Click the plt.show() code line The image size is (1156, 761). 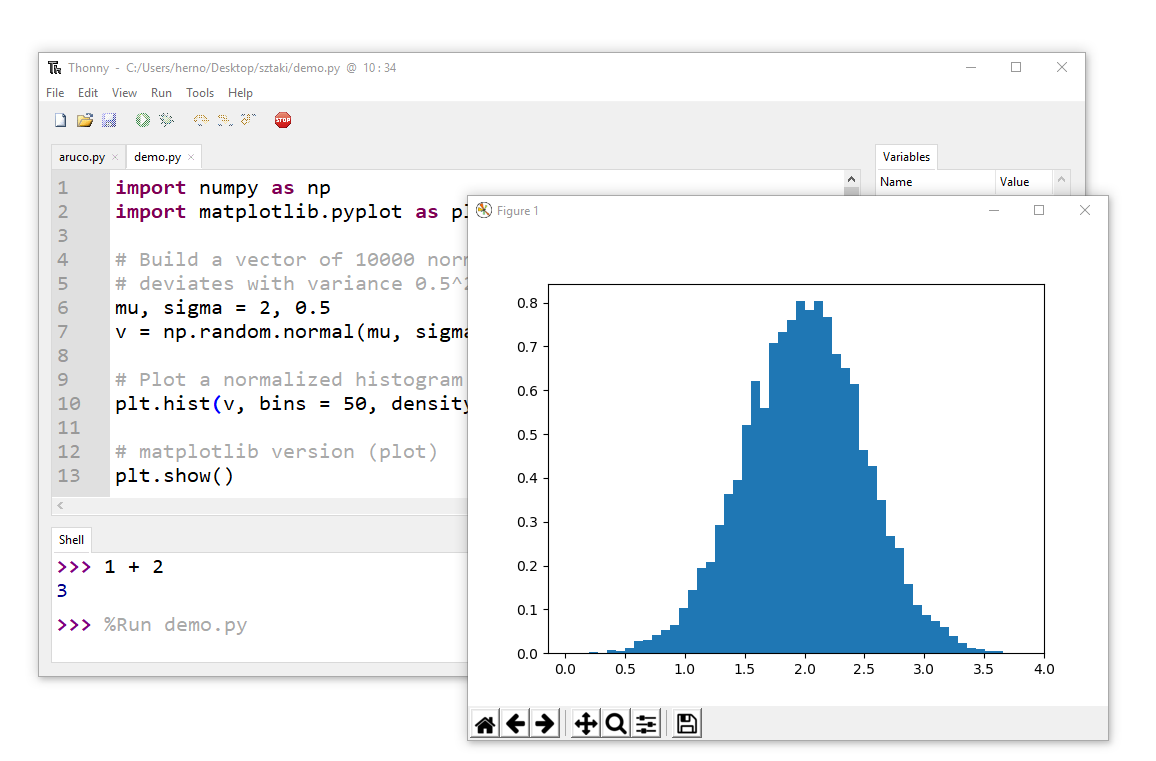click(x=175, y=476)
